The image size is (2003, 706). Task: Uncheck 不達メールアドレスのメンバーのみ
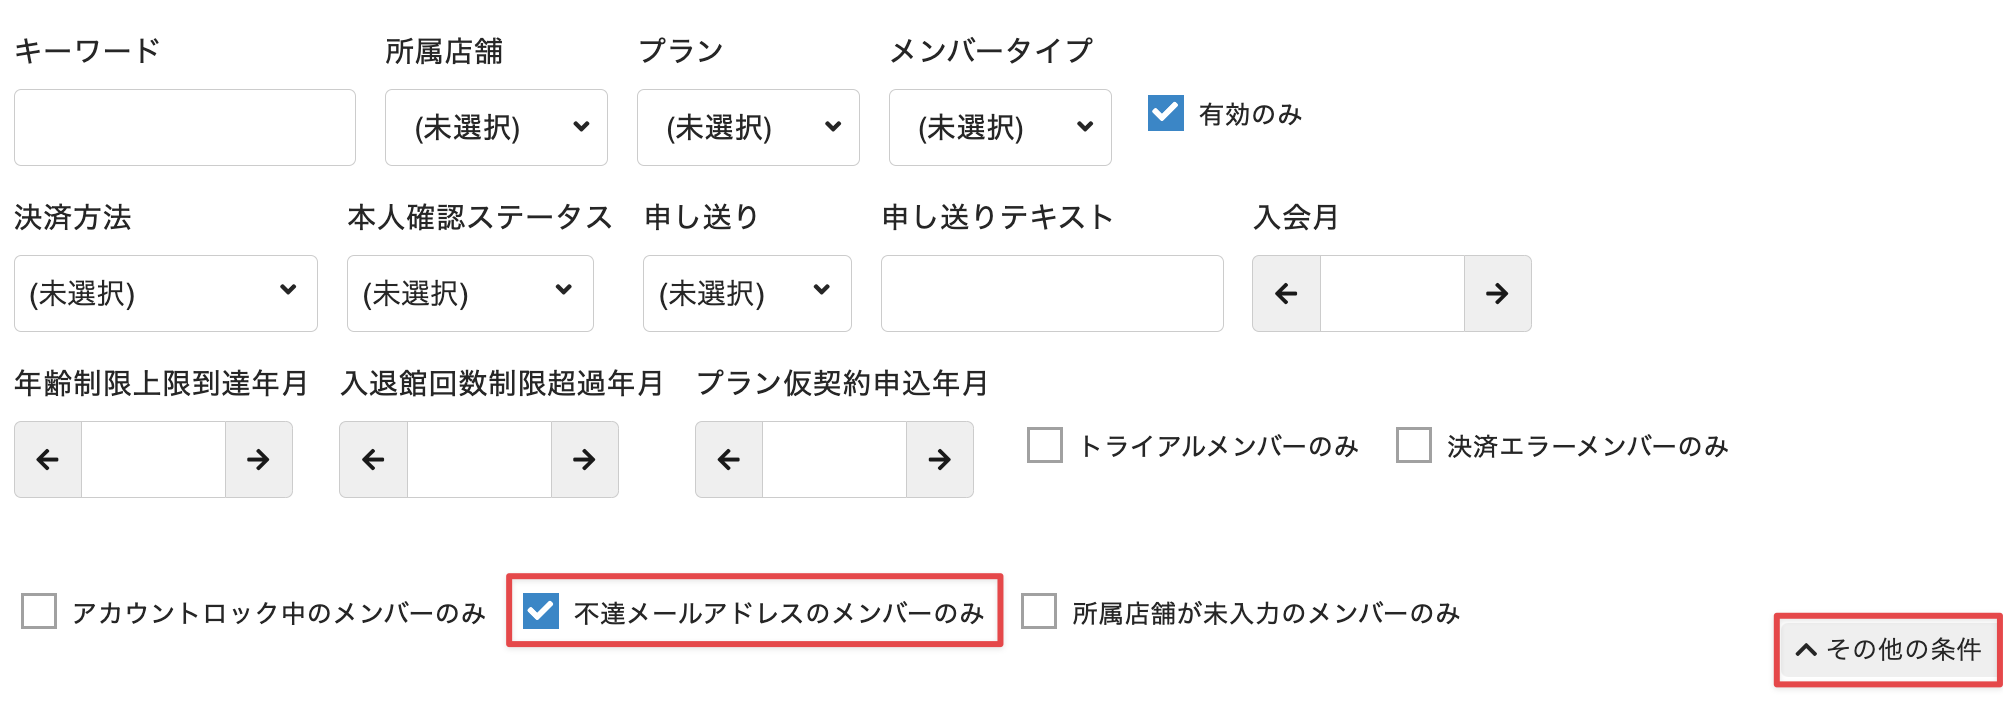pyautogui.click(x=541, y=611)
